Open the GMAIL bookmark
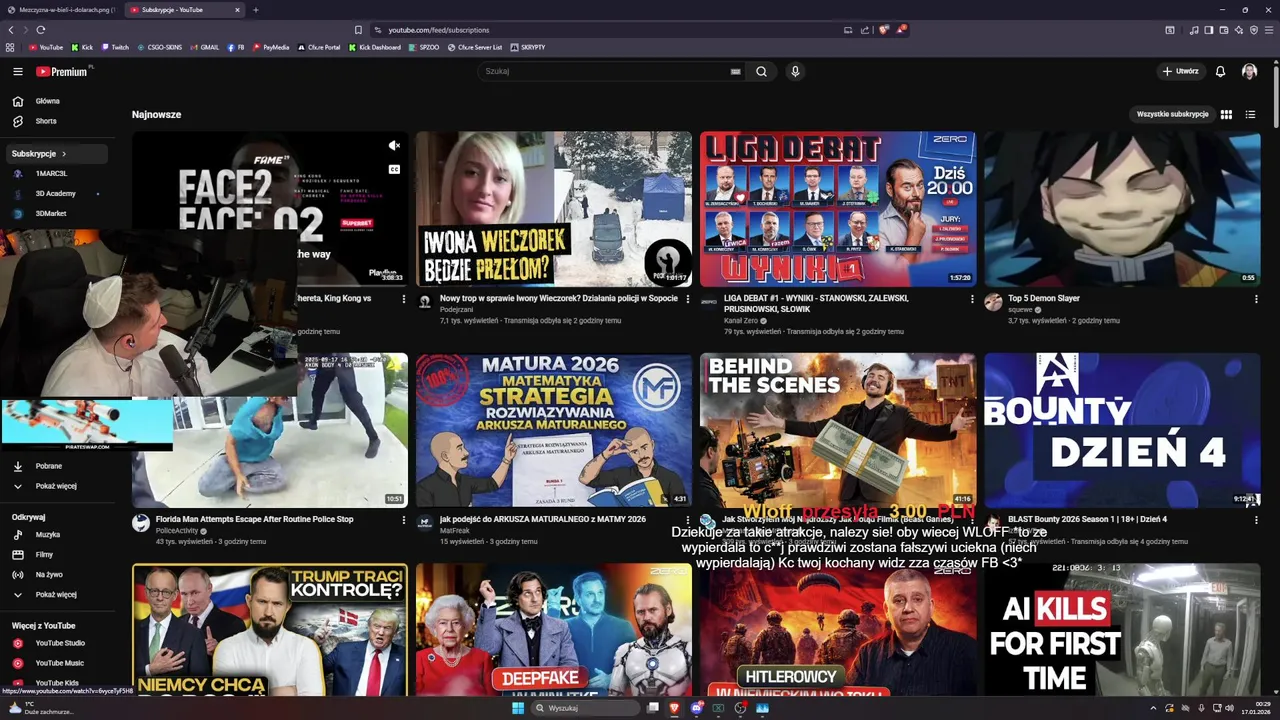Viewport: 1280px width, 720px height. 204,47
